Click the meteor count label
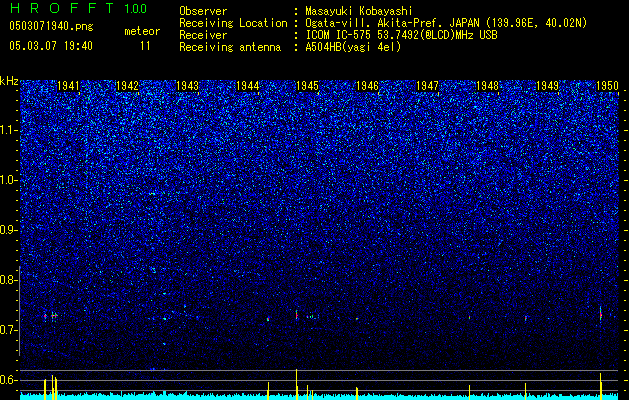 tap(142, 31)
